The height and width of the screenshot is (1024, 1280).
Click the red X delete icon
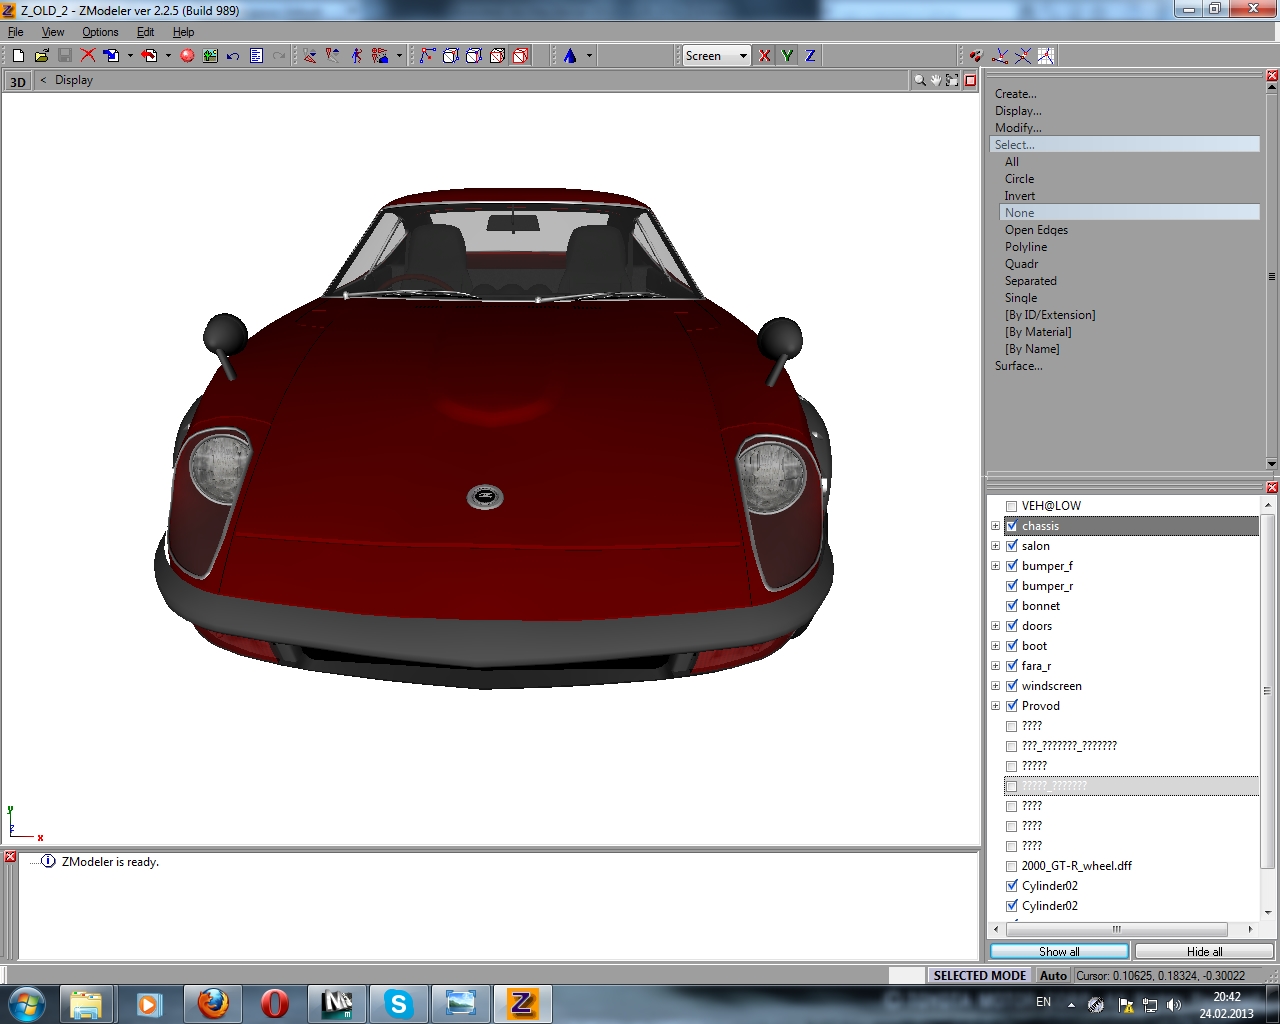click(88, 56)
